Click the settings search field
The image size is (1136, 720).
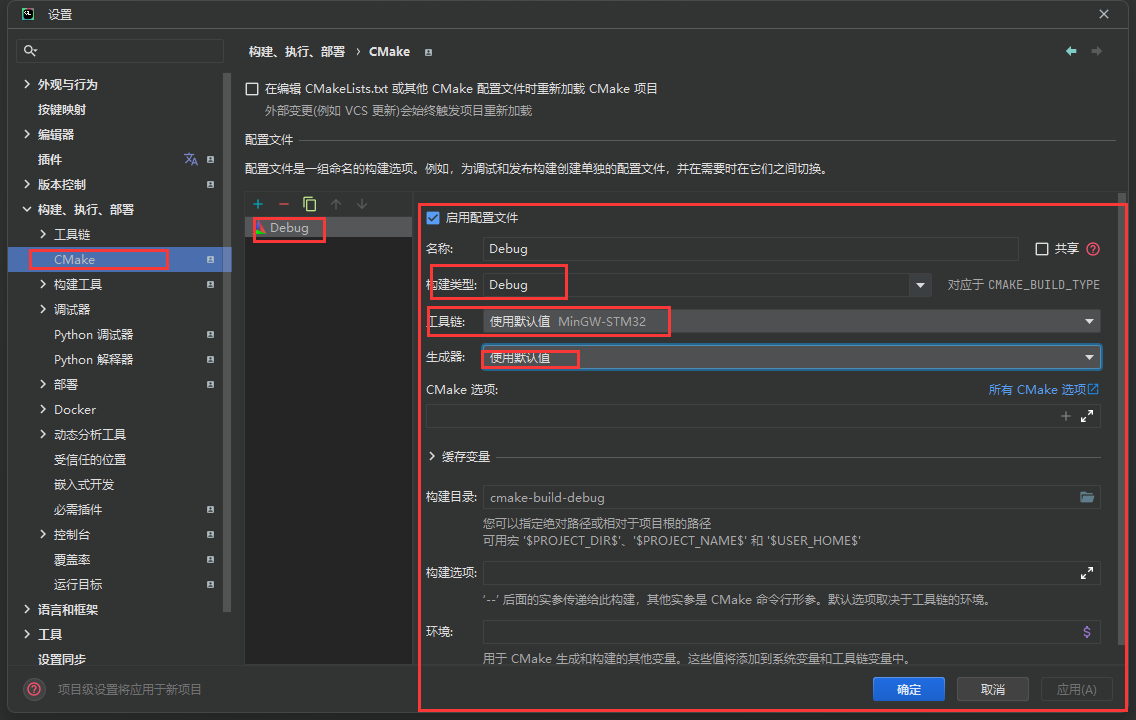[x=119, y=49]
